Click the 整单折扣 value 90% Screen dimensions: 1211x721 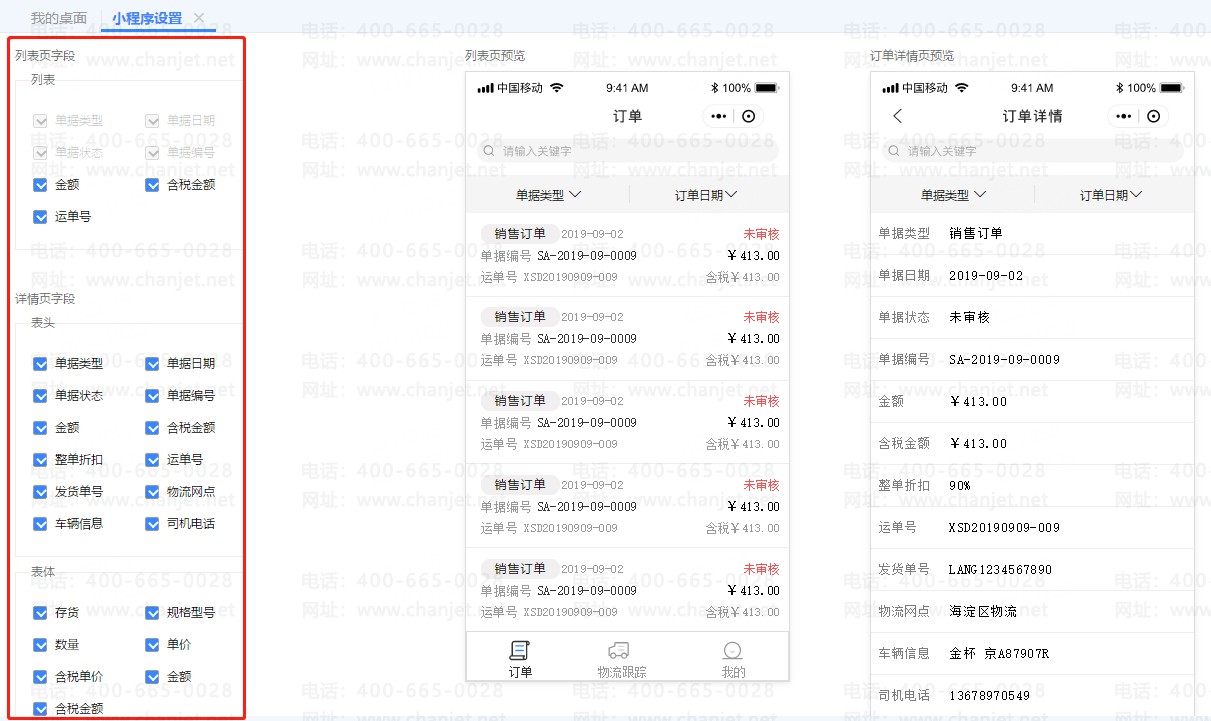[x=960, y=486]
